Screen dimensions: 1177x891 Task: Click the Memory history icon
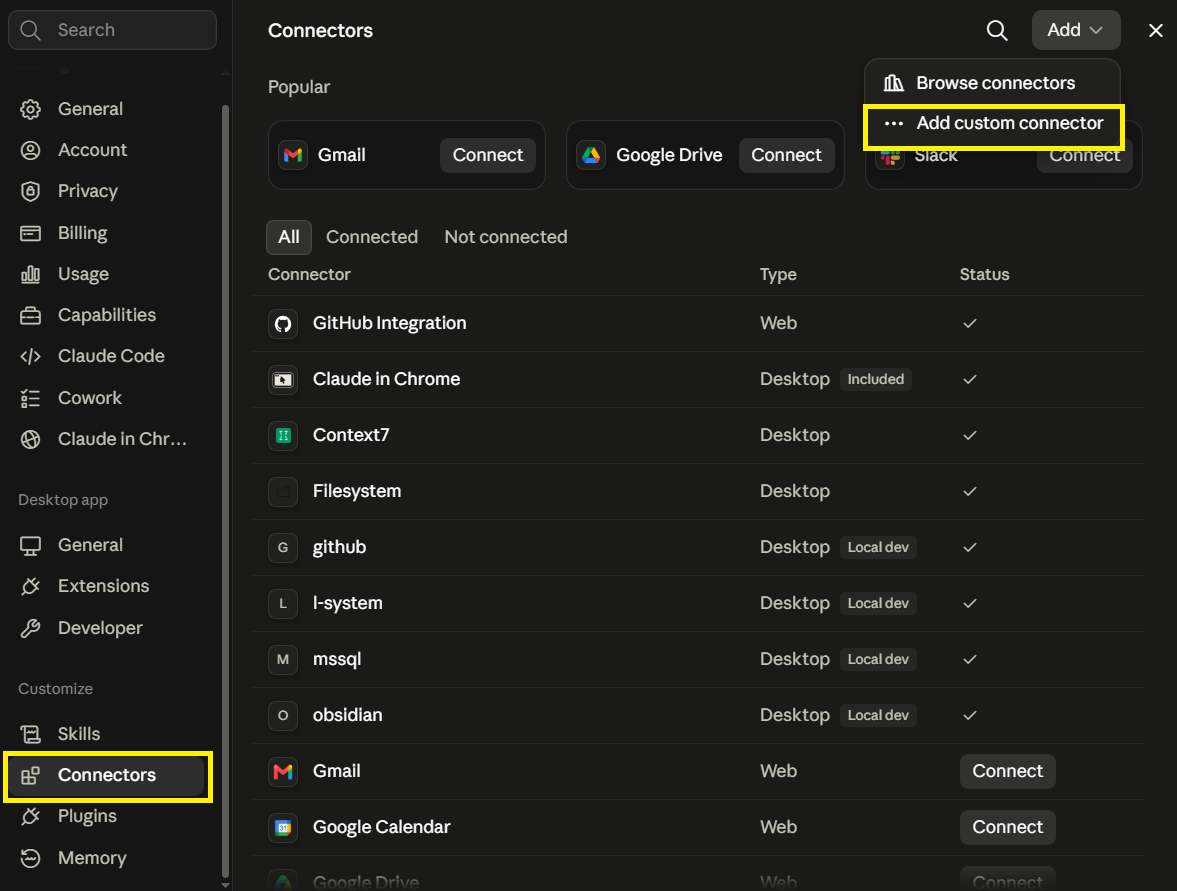[30, 858]
